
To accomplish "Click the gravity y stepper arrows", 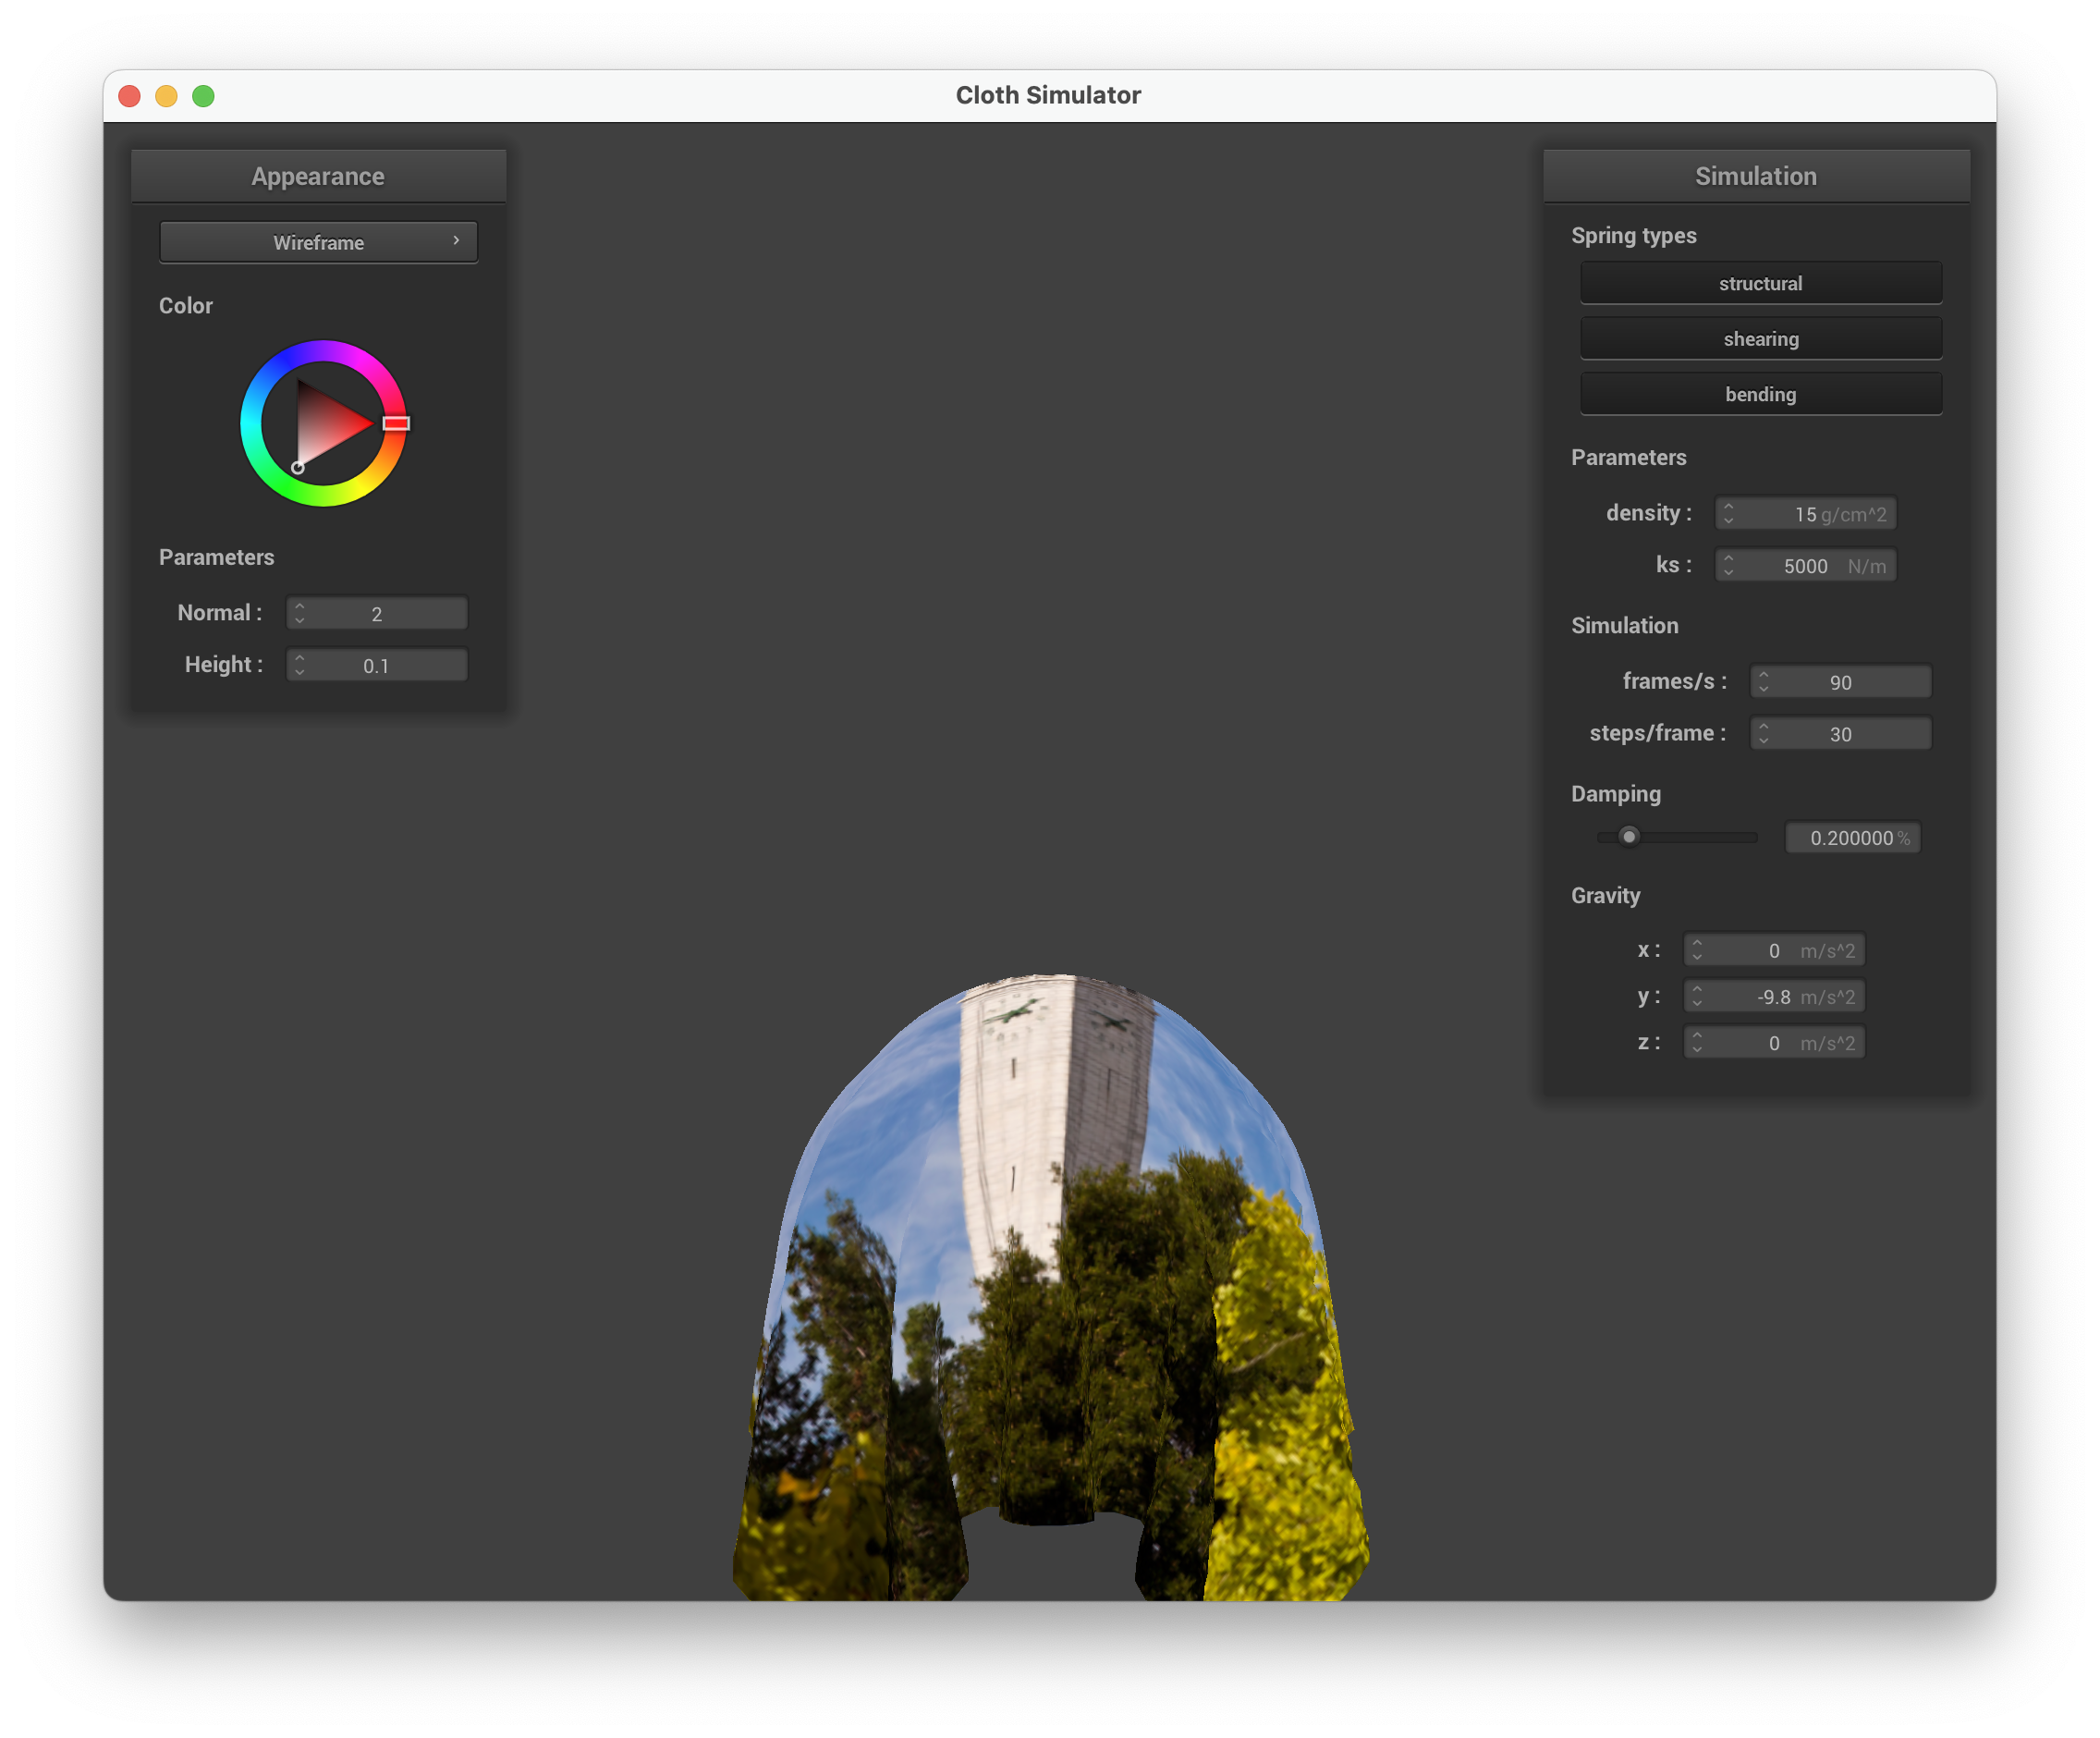I will tap(1696, 996).
